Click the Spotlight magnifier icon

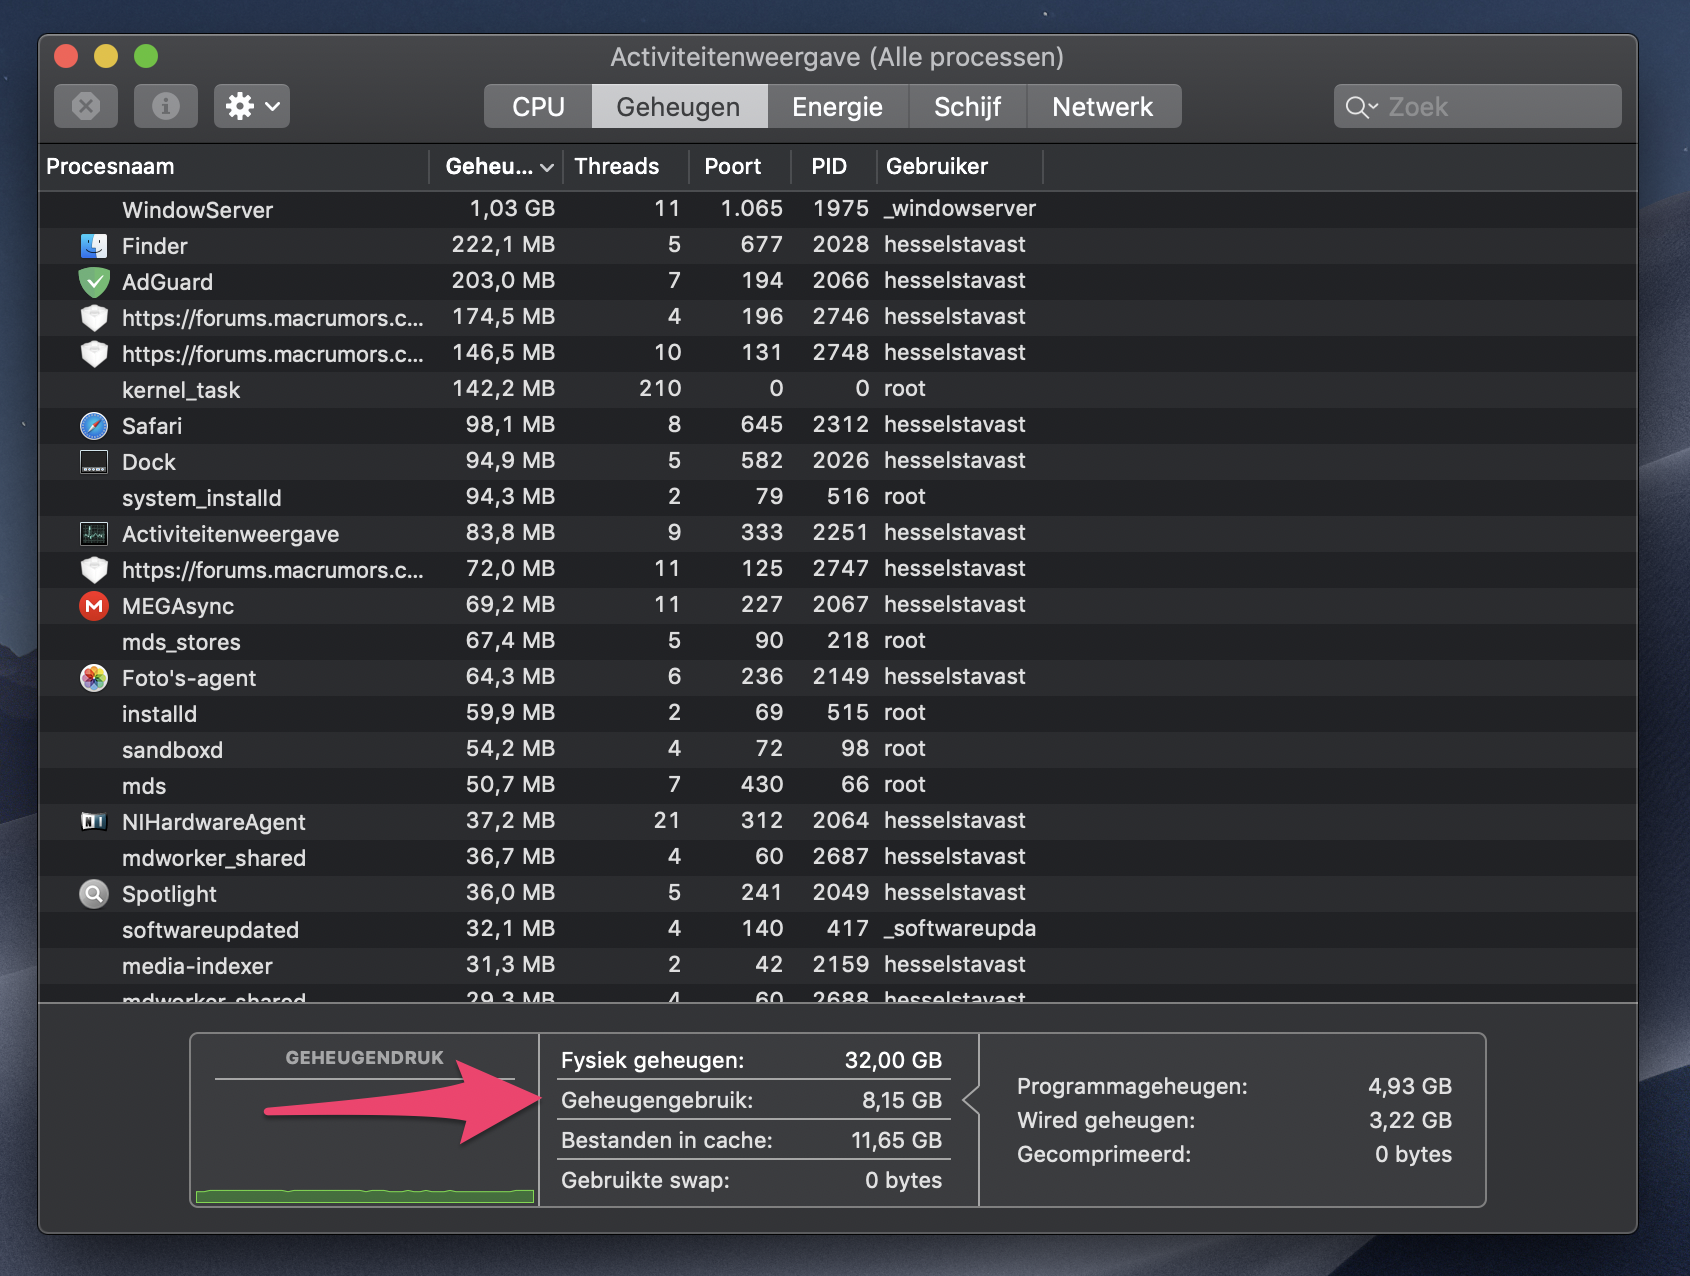click(x=94, y=894)
